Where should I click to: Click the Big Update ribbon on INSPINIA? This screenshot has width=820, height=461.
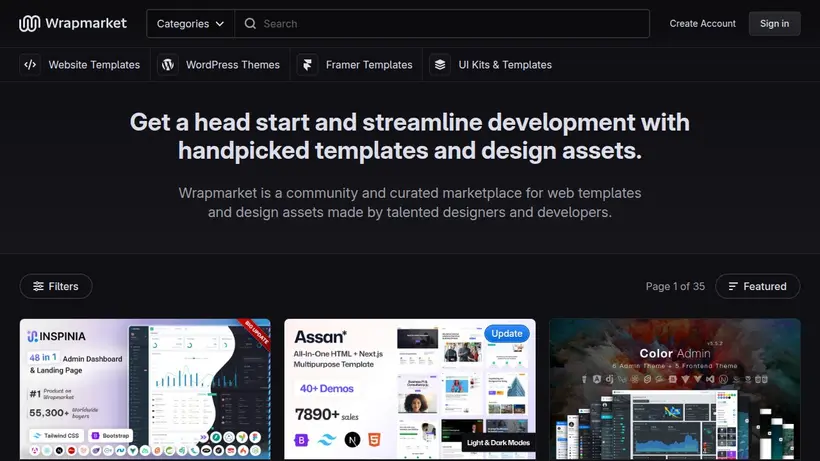(x=256, y=332)
